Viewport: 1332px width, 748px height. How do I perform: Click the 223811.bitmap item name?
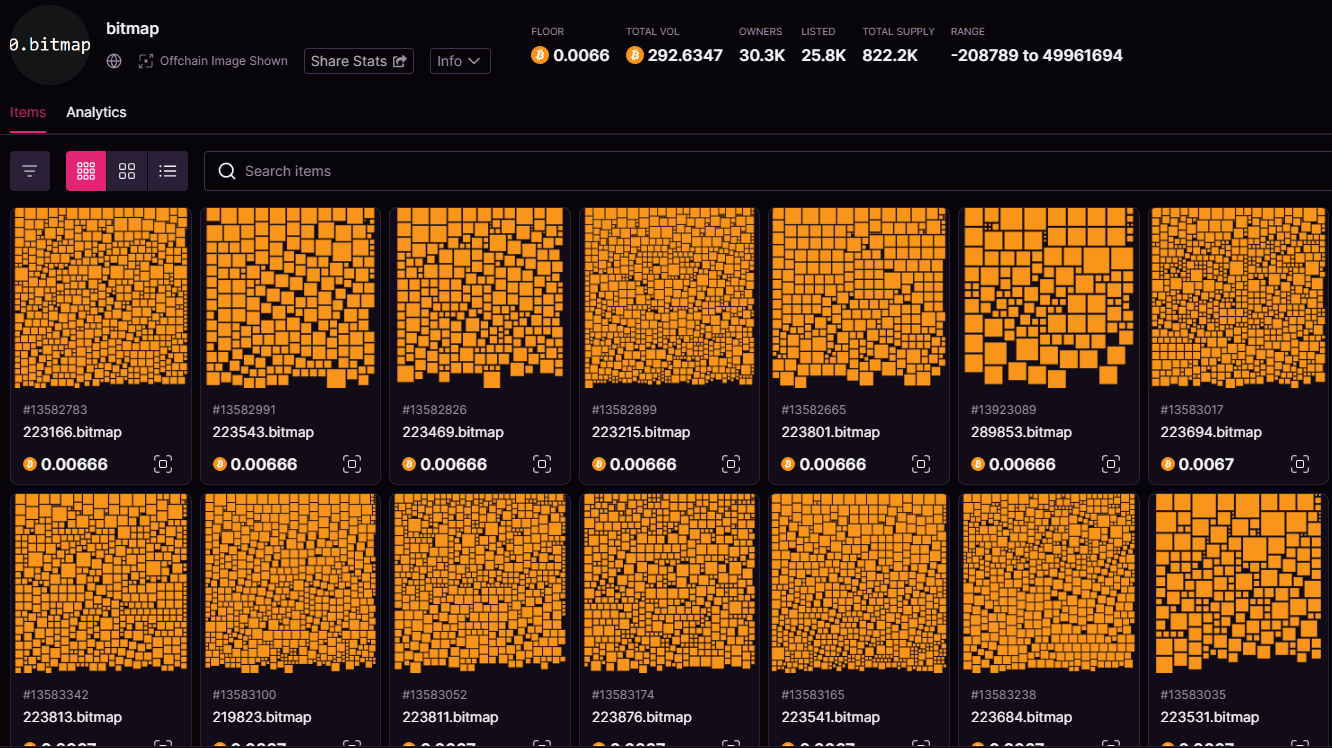point(452,717)
